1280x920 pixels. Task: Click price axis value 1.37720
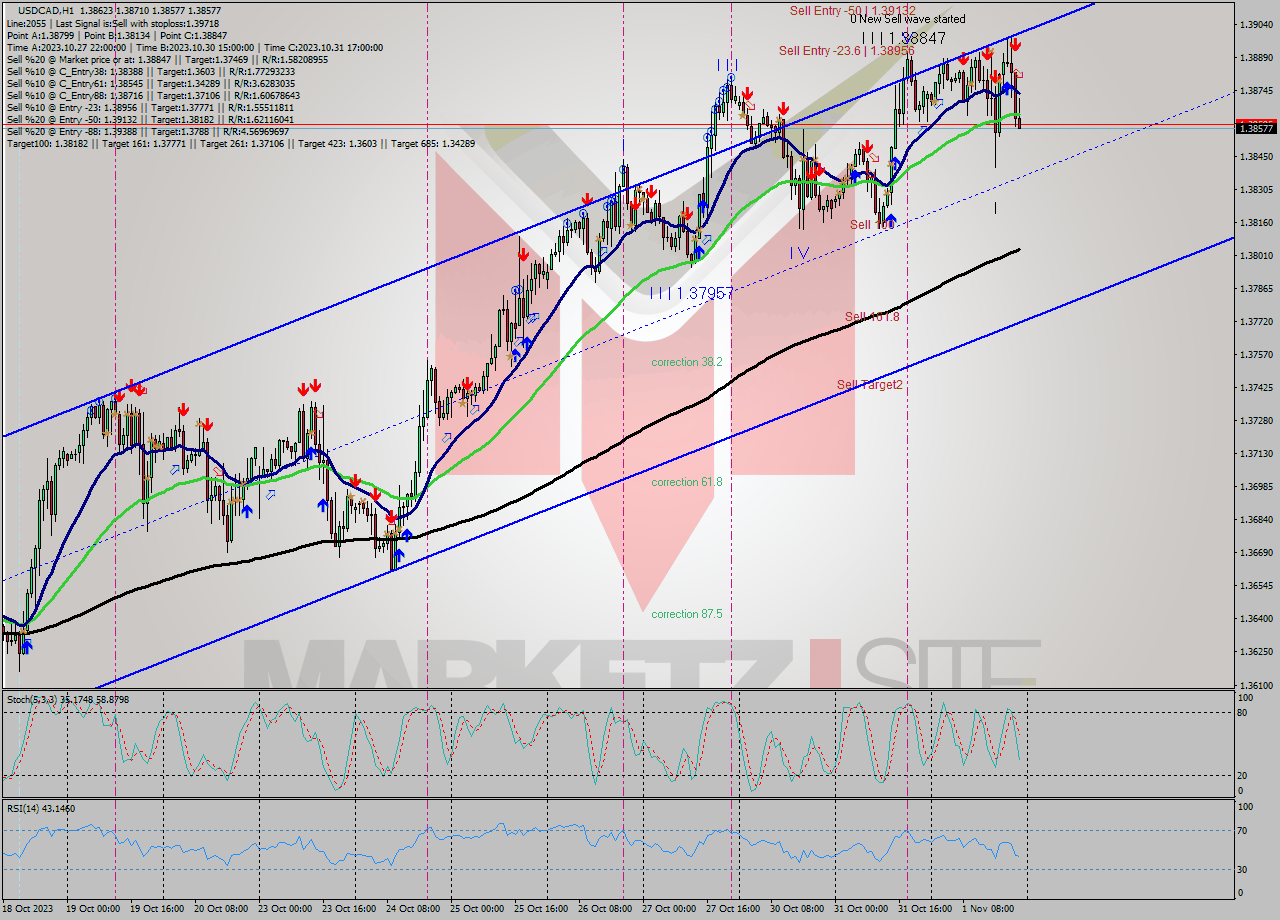pyautogui.click(x=1256, y=321)
